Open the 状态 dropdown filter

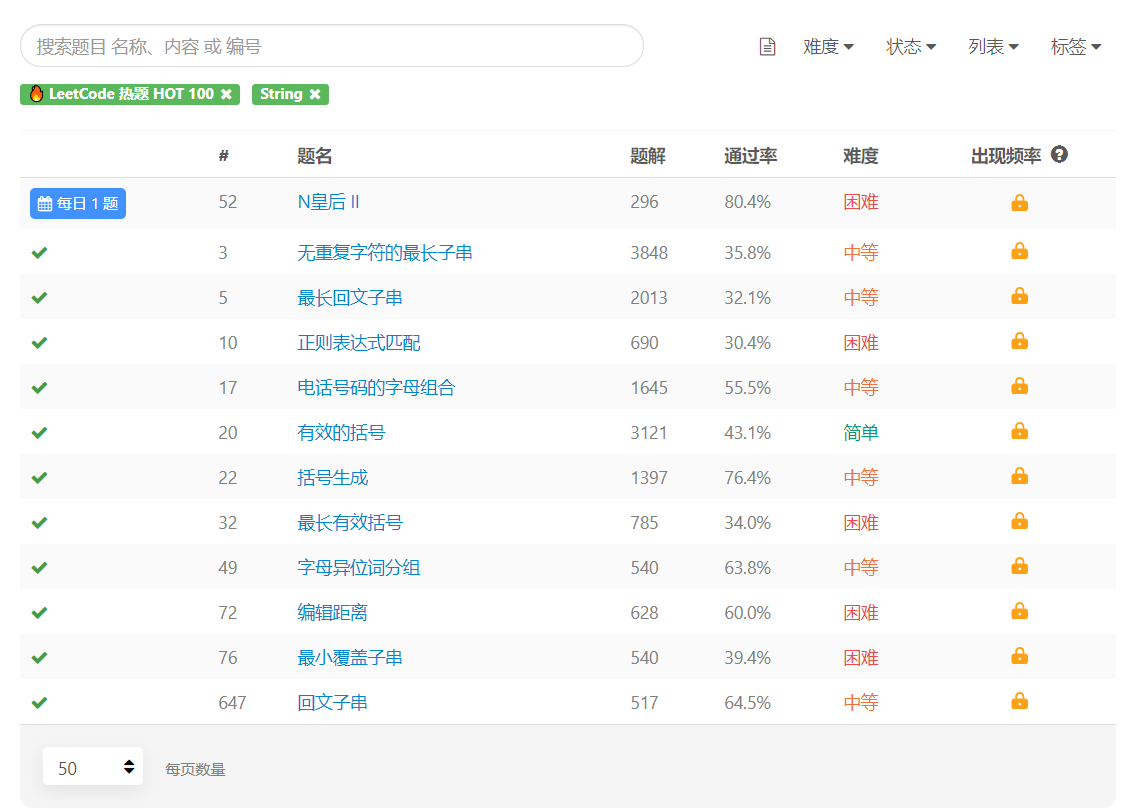click(x=911, y=47)
